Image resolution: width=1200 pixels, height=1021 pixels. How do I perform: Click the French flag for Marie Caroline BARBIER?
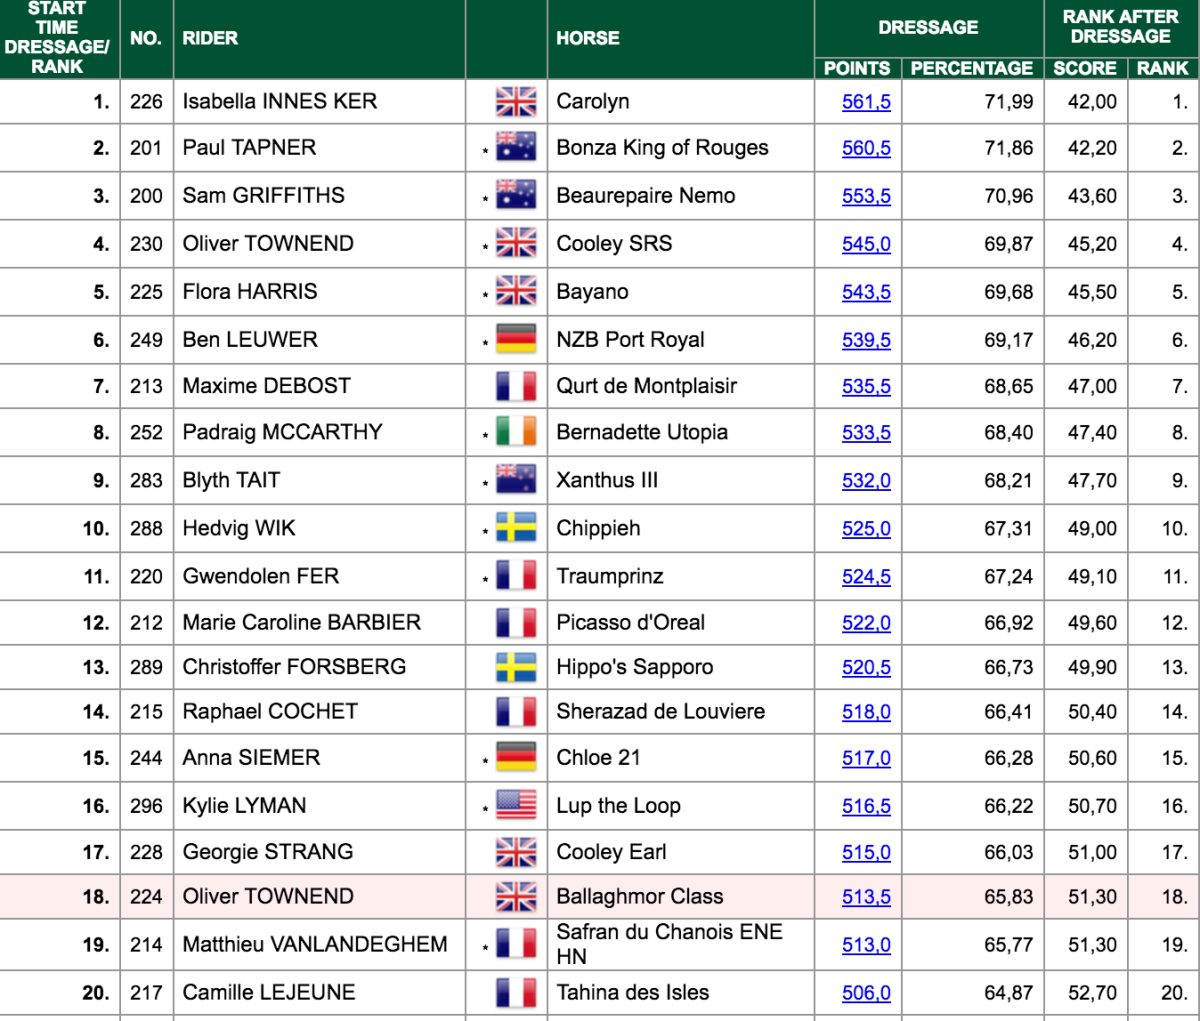(x=516, y=623)
